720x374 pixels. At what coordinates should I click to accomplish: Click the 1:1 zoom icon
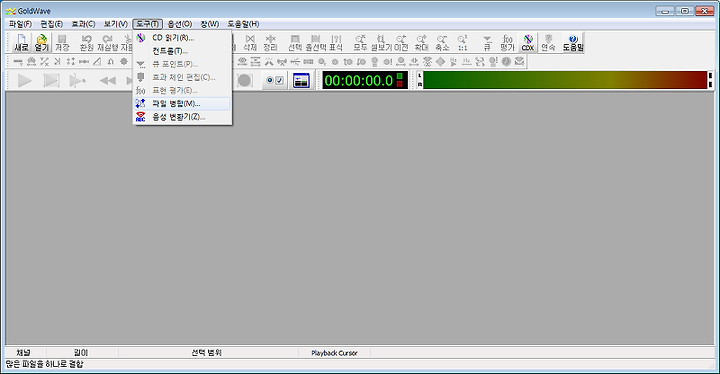(x=462, y=42)
